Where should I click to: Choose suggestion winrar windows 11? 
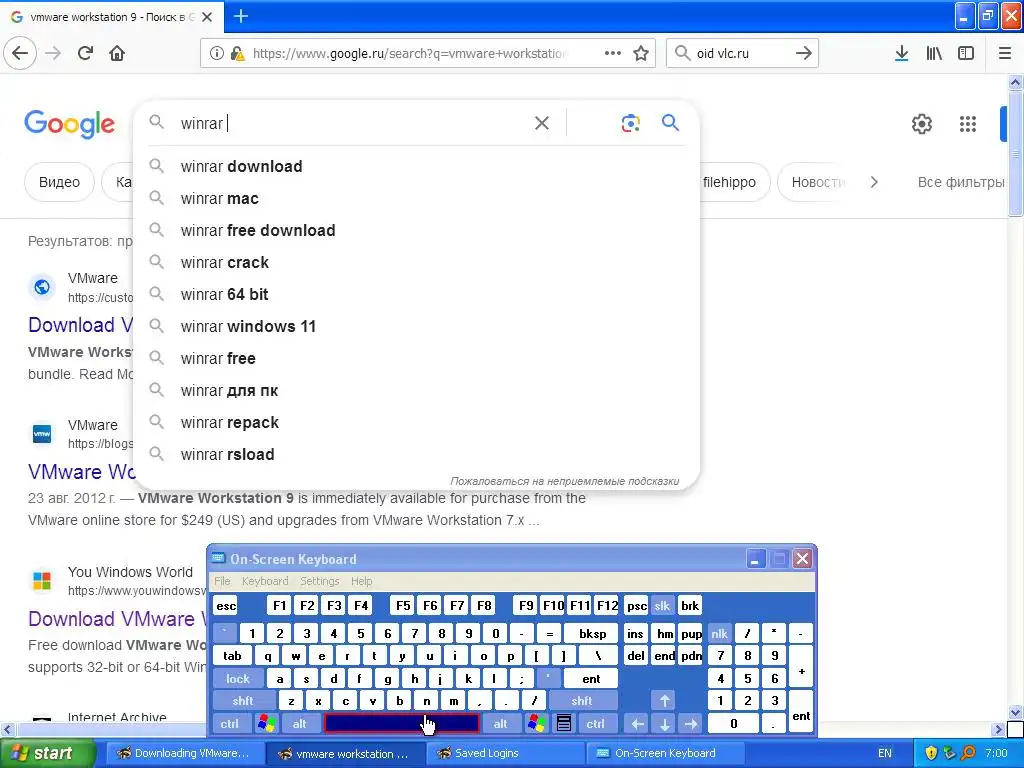[x=416, y=327]
